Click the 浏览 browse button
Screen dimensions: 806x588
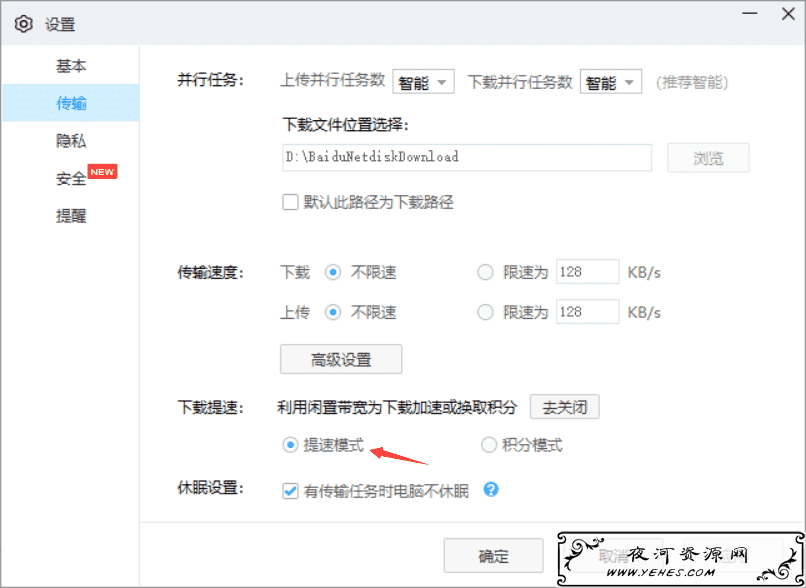708,158
